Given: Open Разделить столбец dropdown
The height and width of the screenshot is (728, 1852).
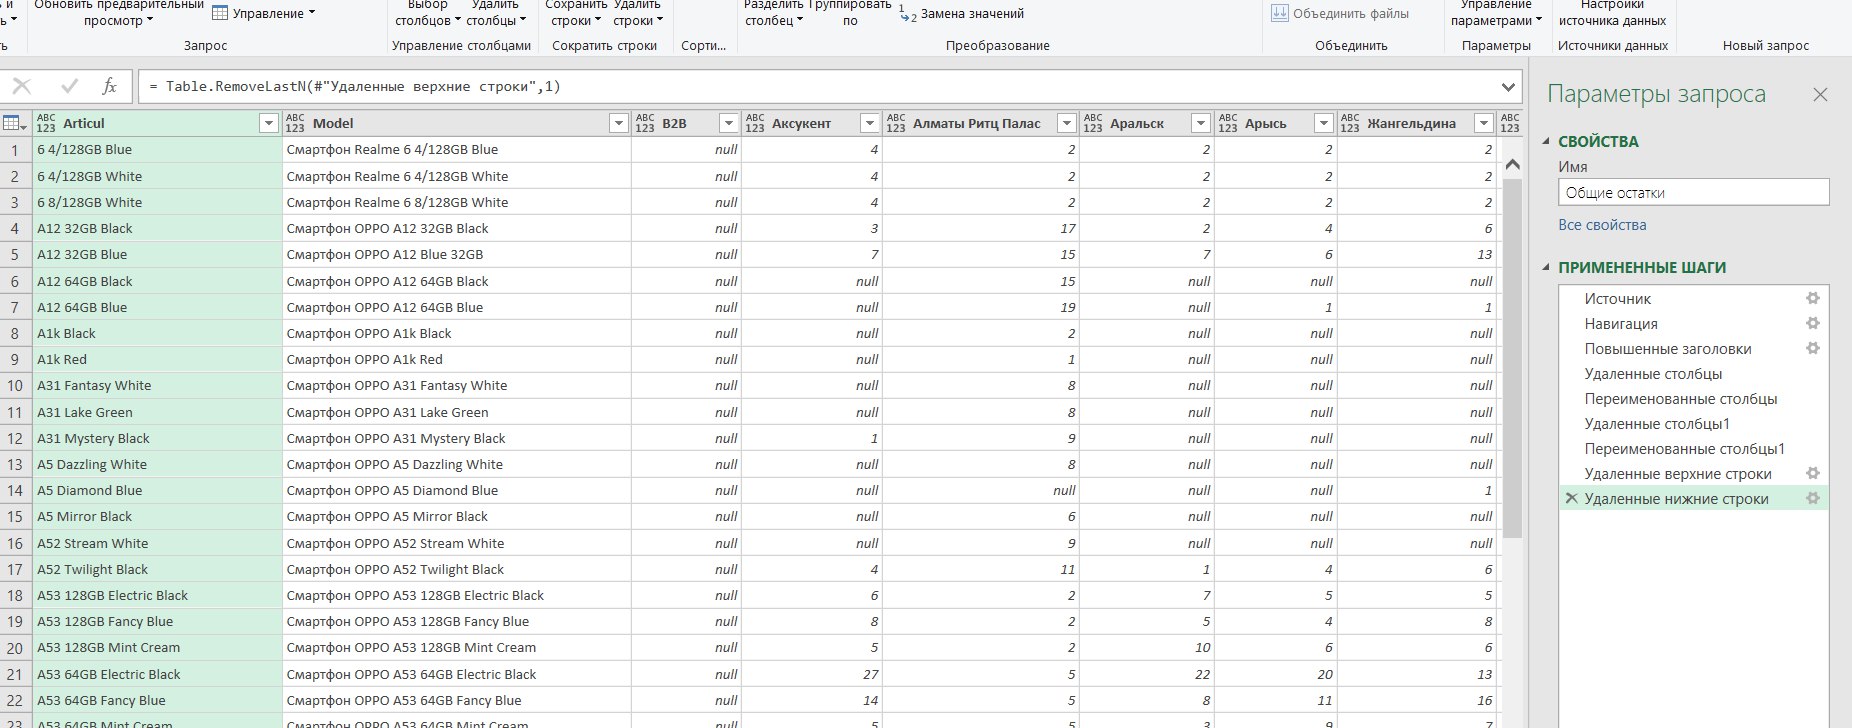Looking at the screenshot, I should tap(773, 12).
